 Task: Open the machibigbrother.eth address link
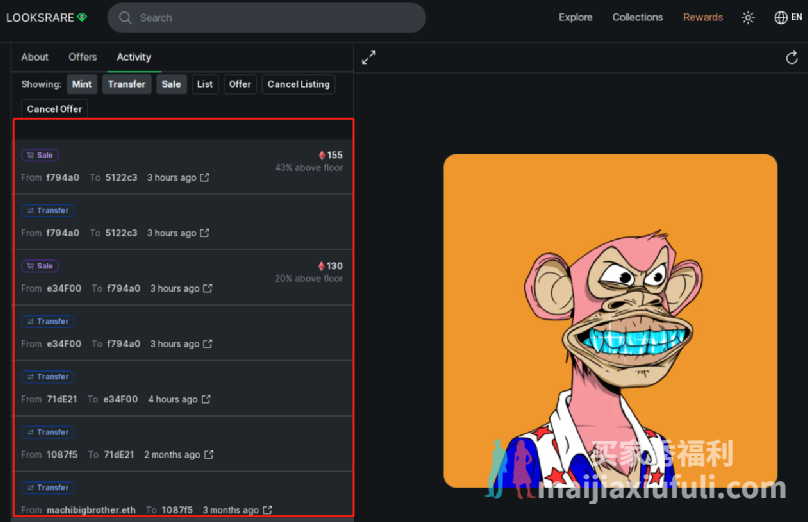coord(91,510)
